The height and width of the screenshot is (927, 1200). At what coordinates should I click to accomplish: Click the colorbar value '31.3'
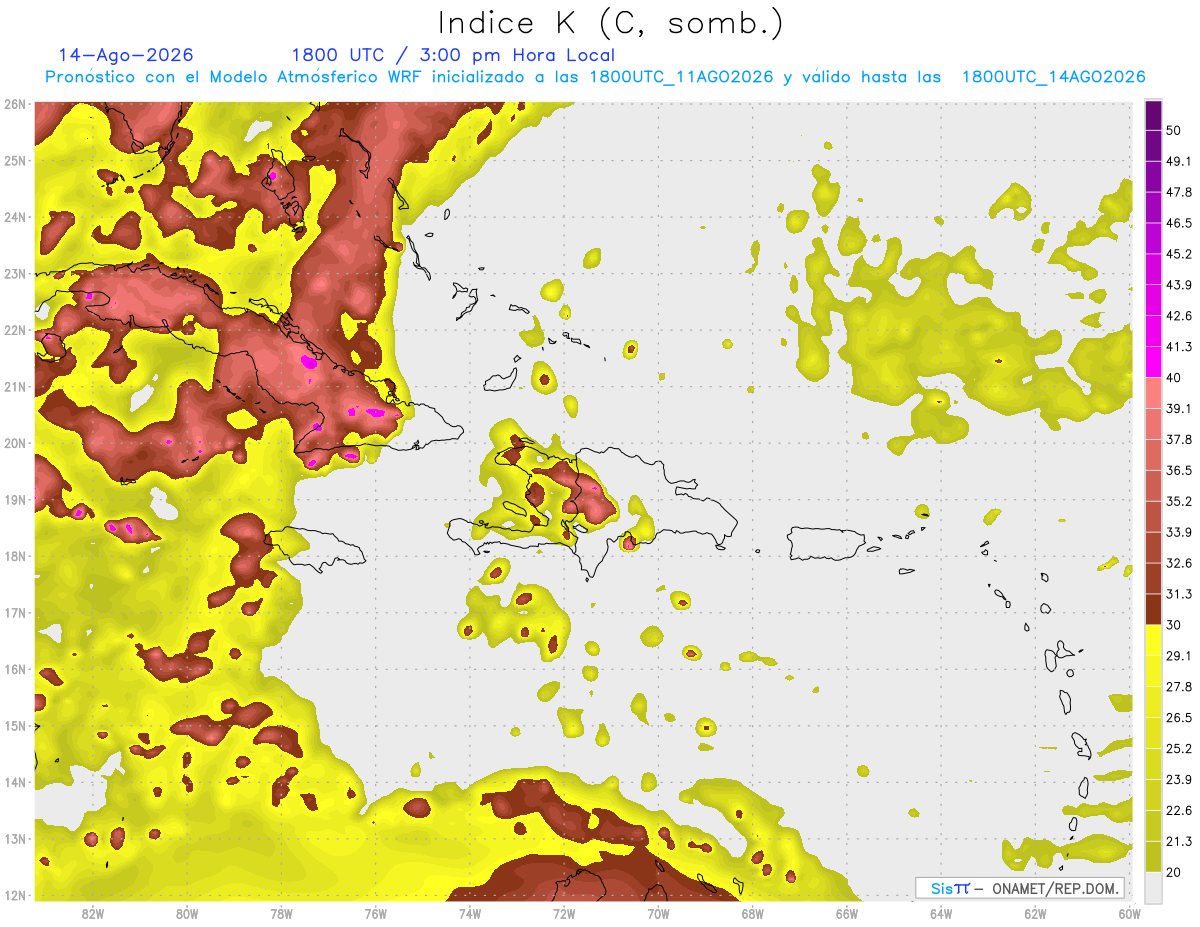1178,594
